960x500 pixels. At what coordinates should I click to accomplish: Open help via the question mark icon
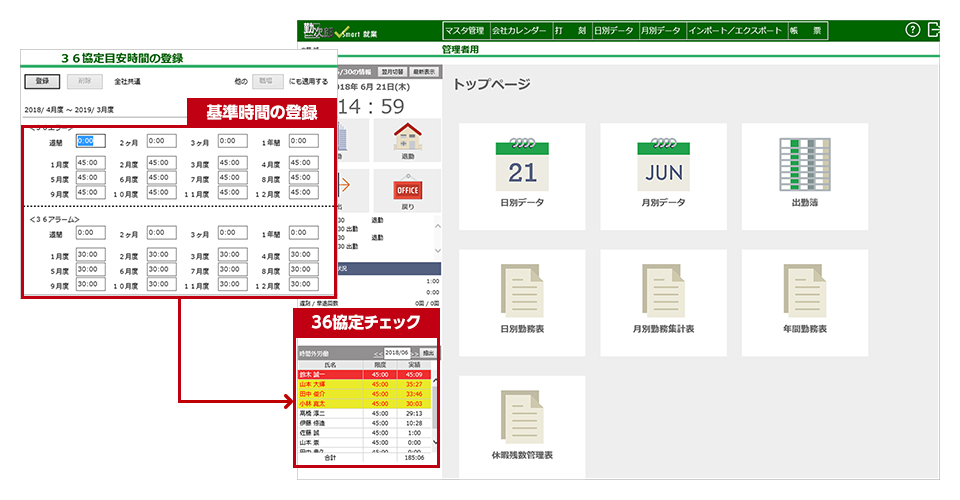coord(912,30)
